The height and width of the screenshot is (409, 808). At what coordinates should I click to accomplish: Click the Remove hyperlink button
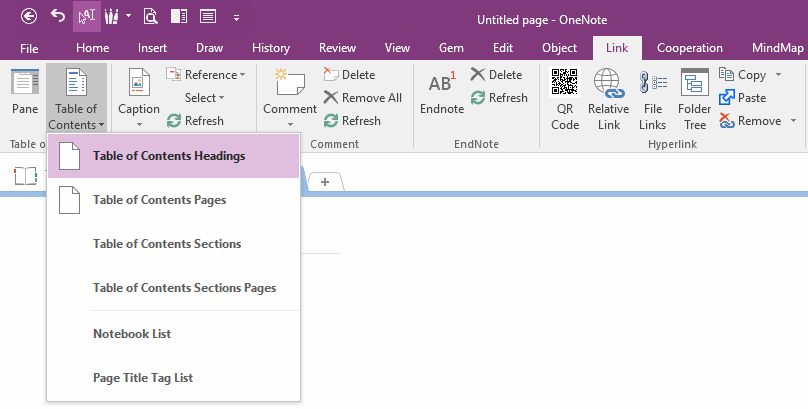(750, 121)
